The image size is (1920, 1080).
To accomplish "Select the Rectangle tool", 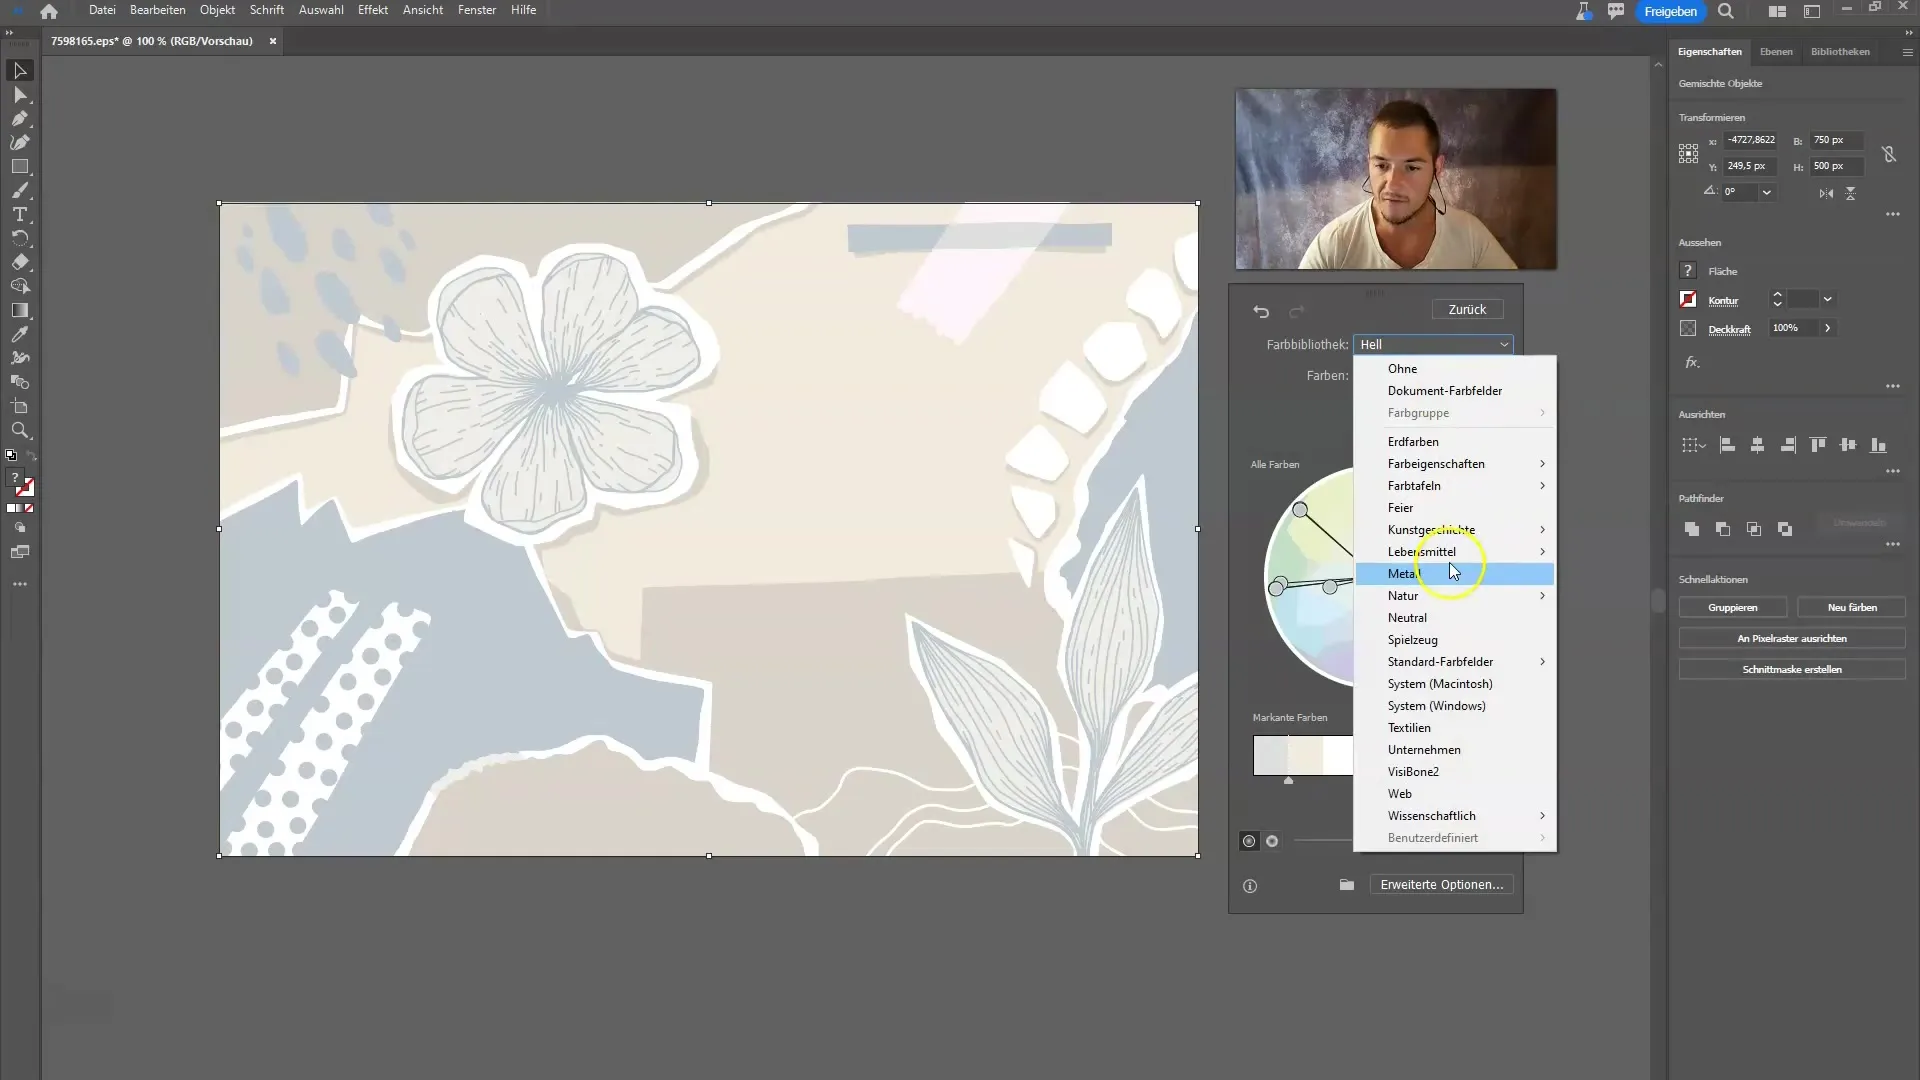I will (20, 167).
